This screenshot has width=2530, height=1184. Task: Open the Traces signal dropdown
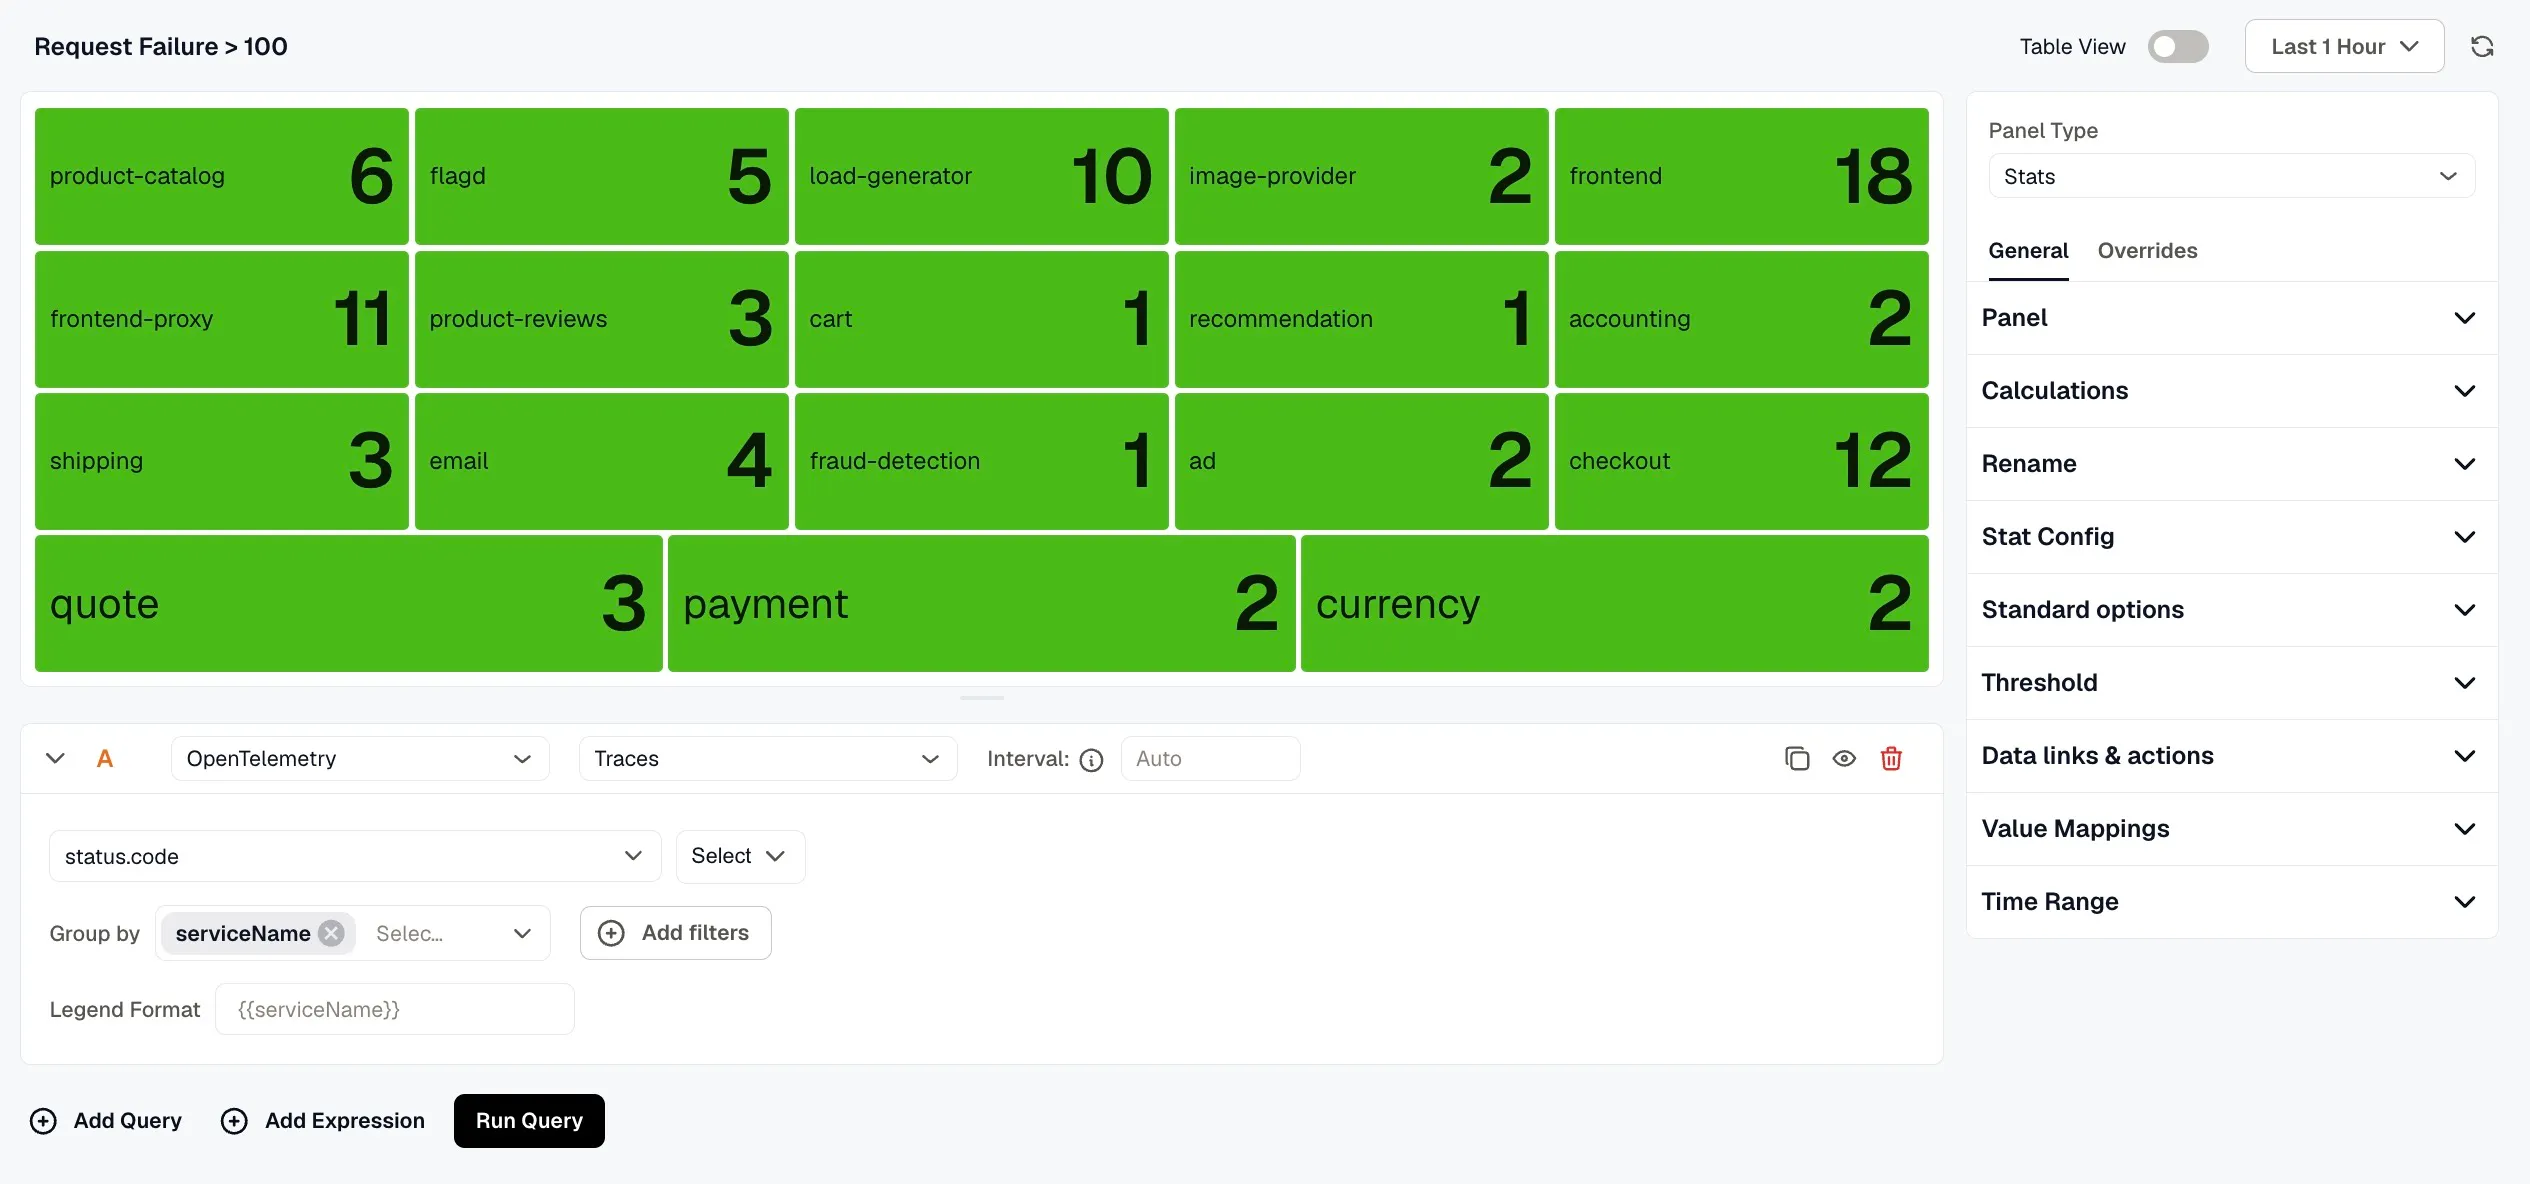[767, 759]
